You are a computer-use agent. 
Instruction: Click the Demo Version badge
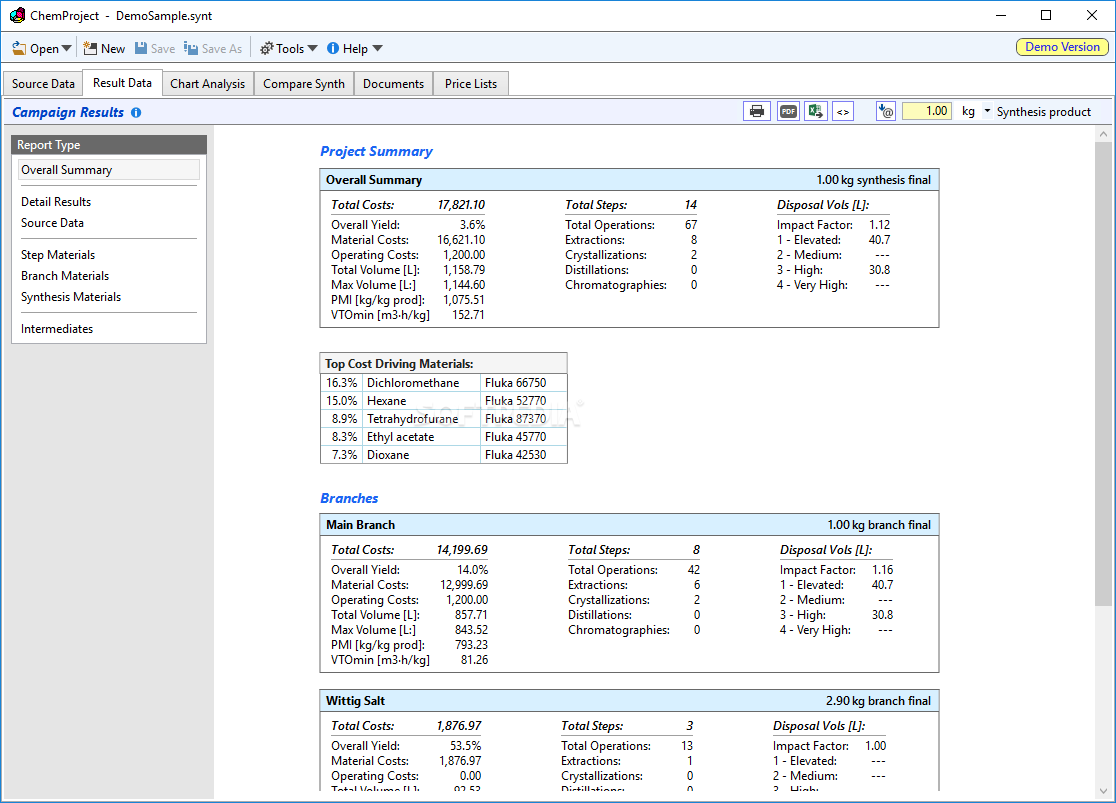pyautogui.click(x=1062, y=47)
